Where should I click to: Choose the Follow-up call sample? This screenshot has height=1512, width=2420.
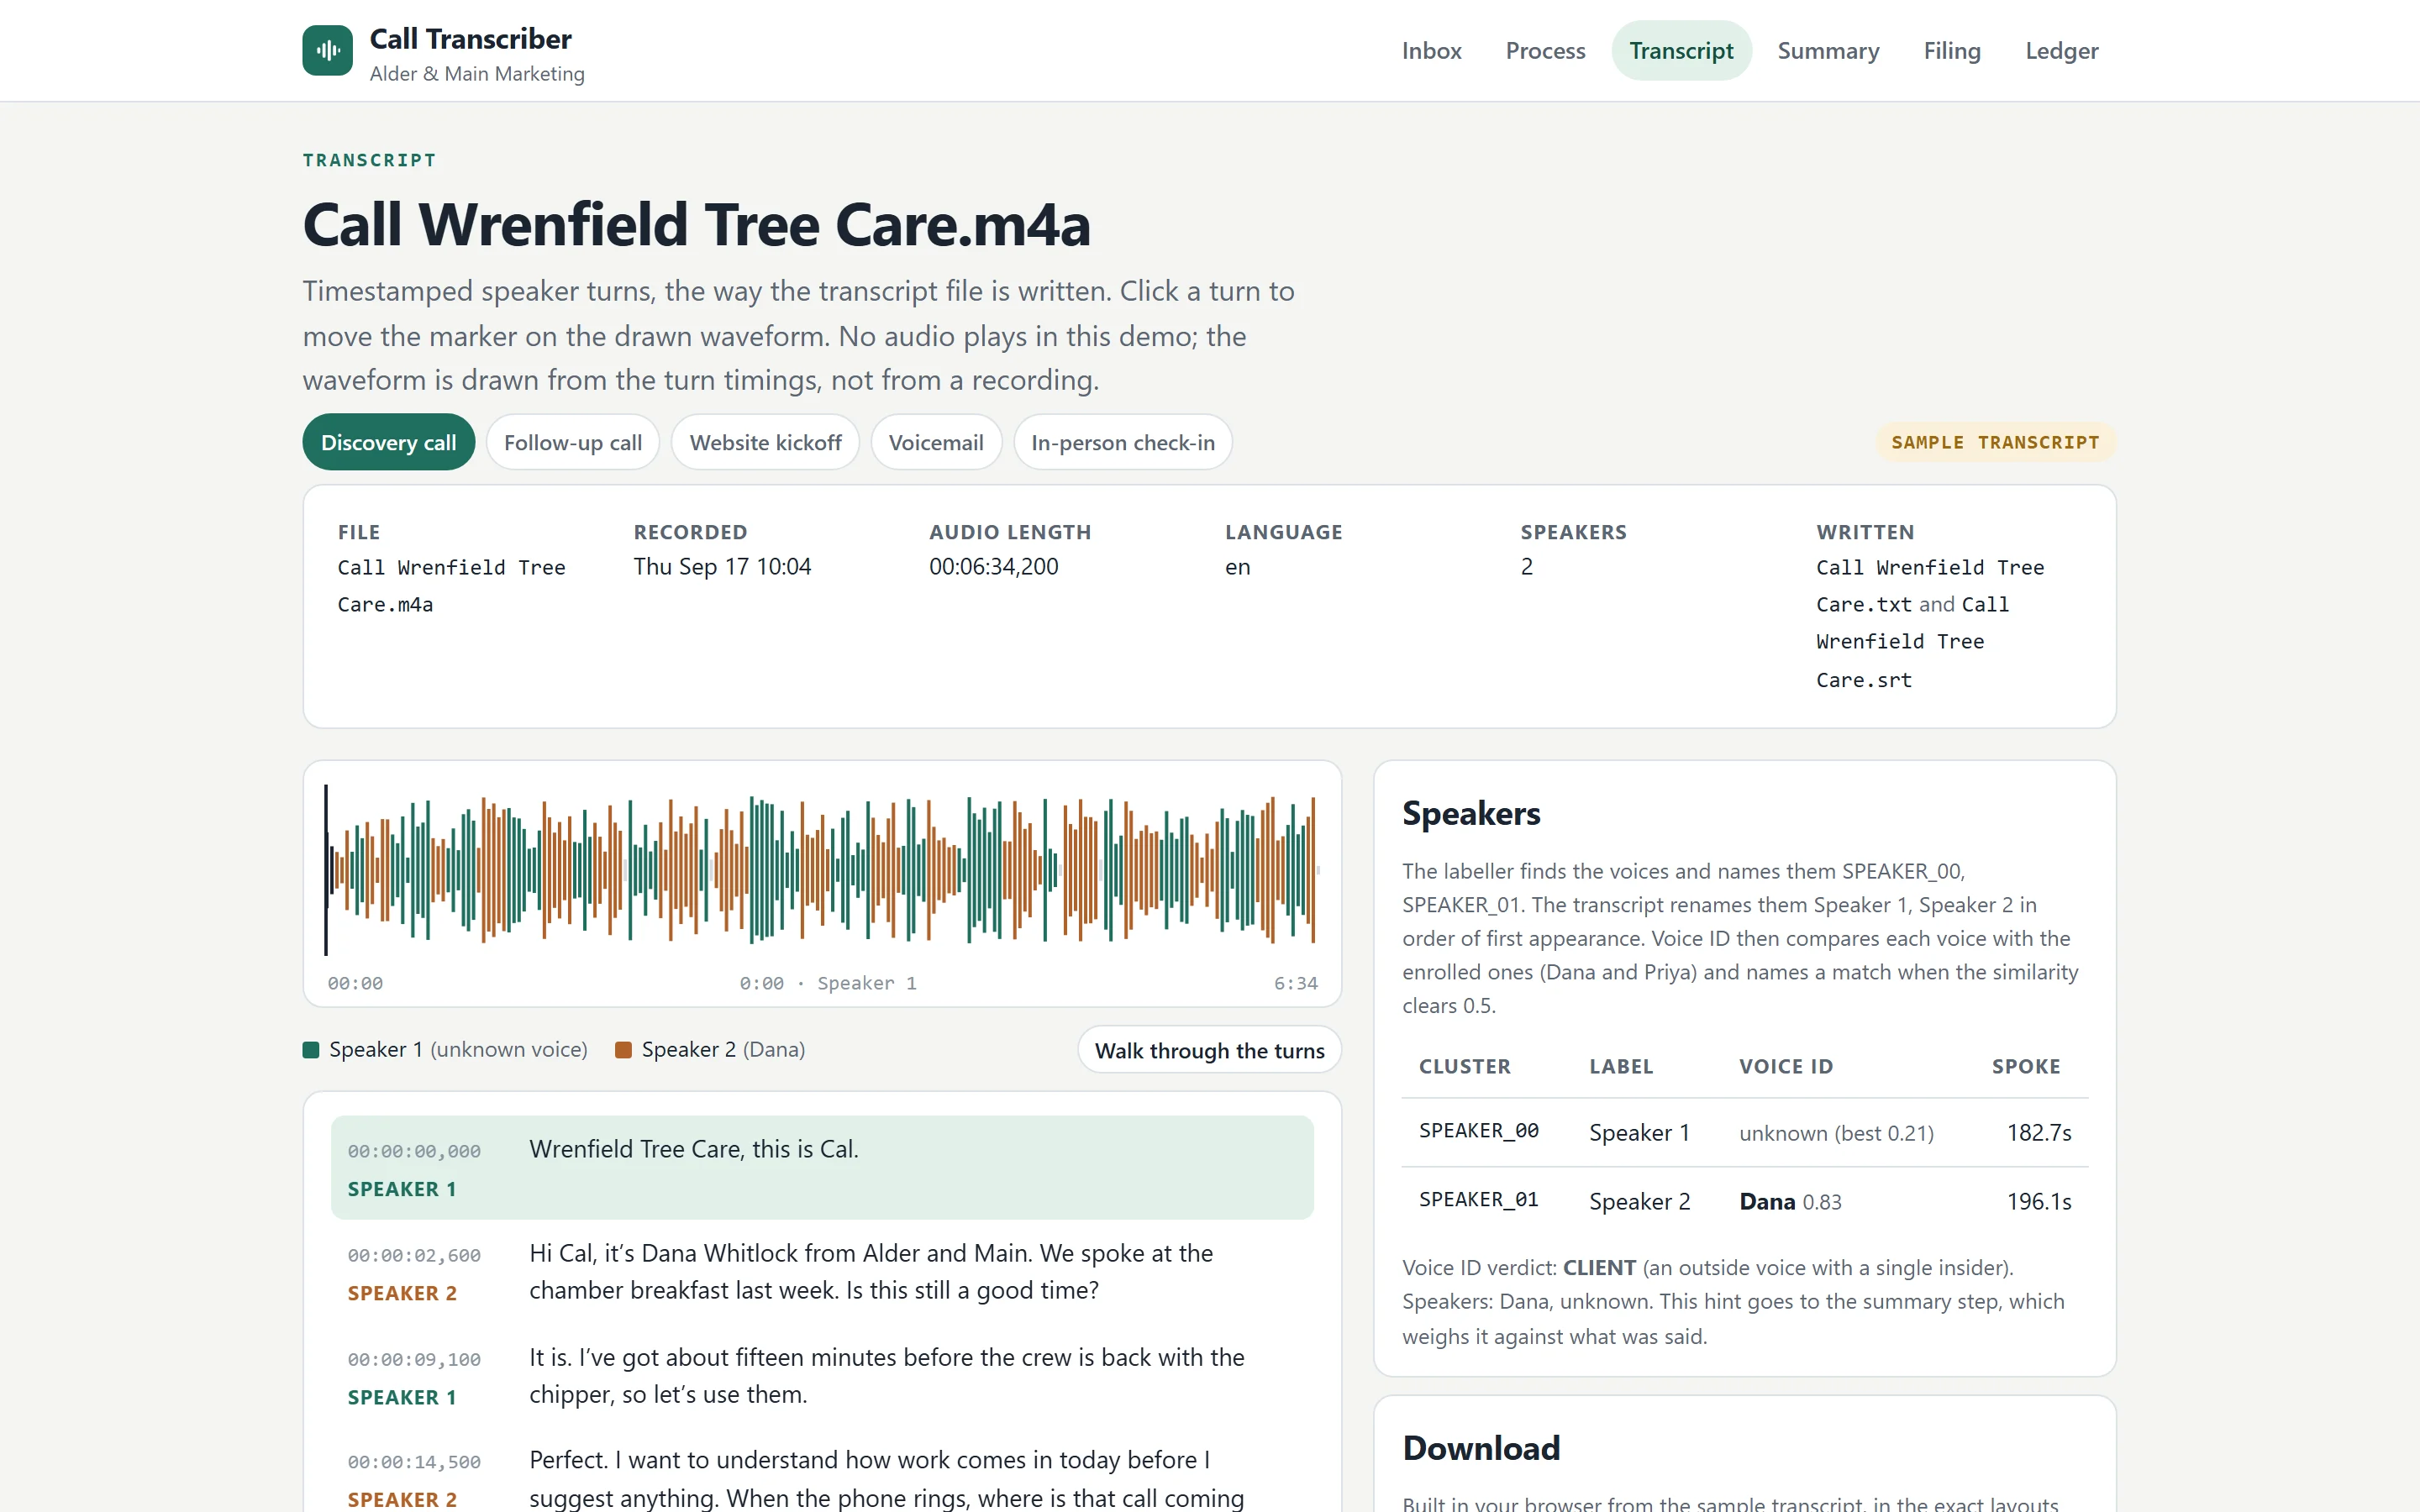pyautogui.click(x=573, y=442)
